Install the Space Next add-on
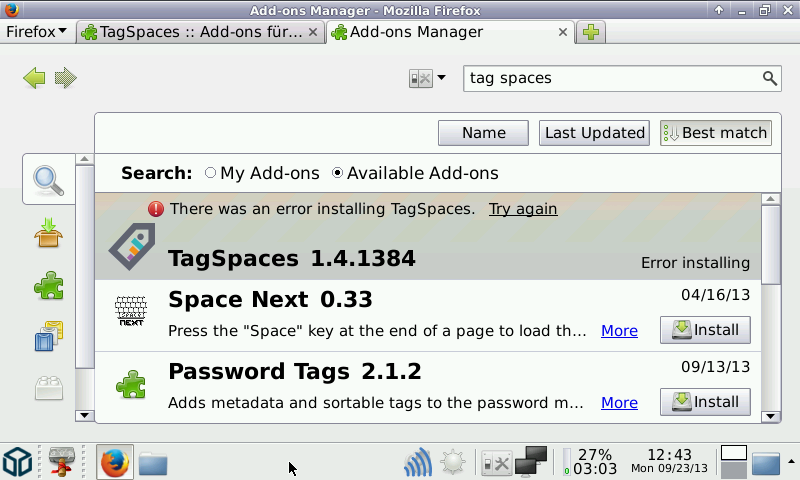Screen dimensions: 800x480 pos(705,330)
